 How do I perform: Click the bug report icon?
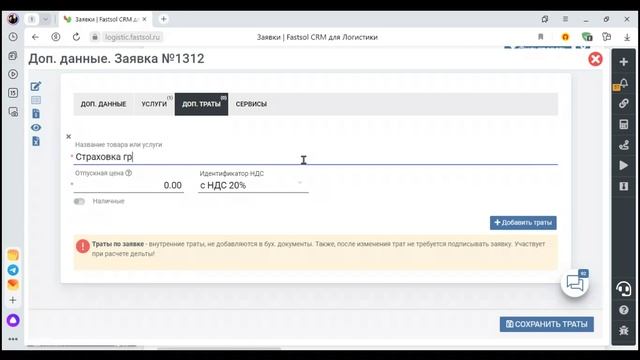pyautogui.click(x=623, y=330)
